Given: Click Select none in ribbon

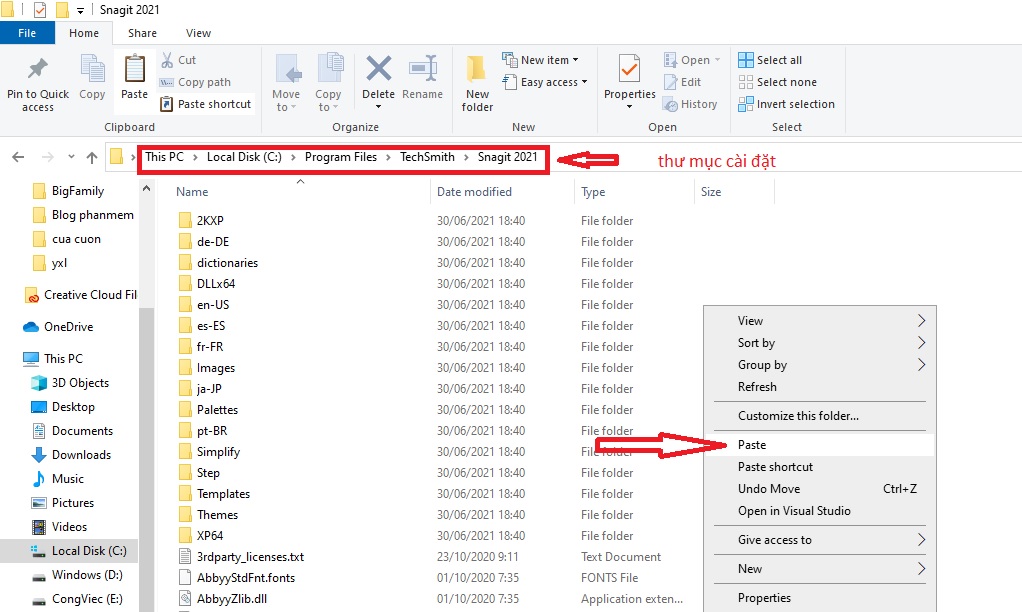Looking at the screenshot, I should coord(778,82).
